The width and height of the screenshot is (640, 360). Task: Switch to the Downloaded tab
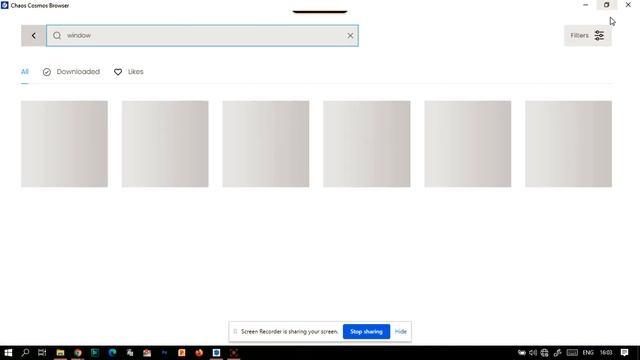(x=71, y=72)
